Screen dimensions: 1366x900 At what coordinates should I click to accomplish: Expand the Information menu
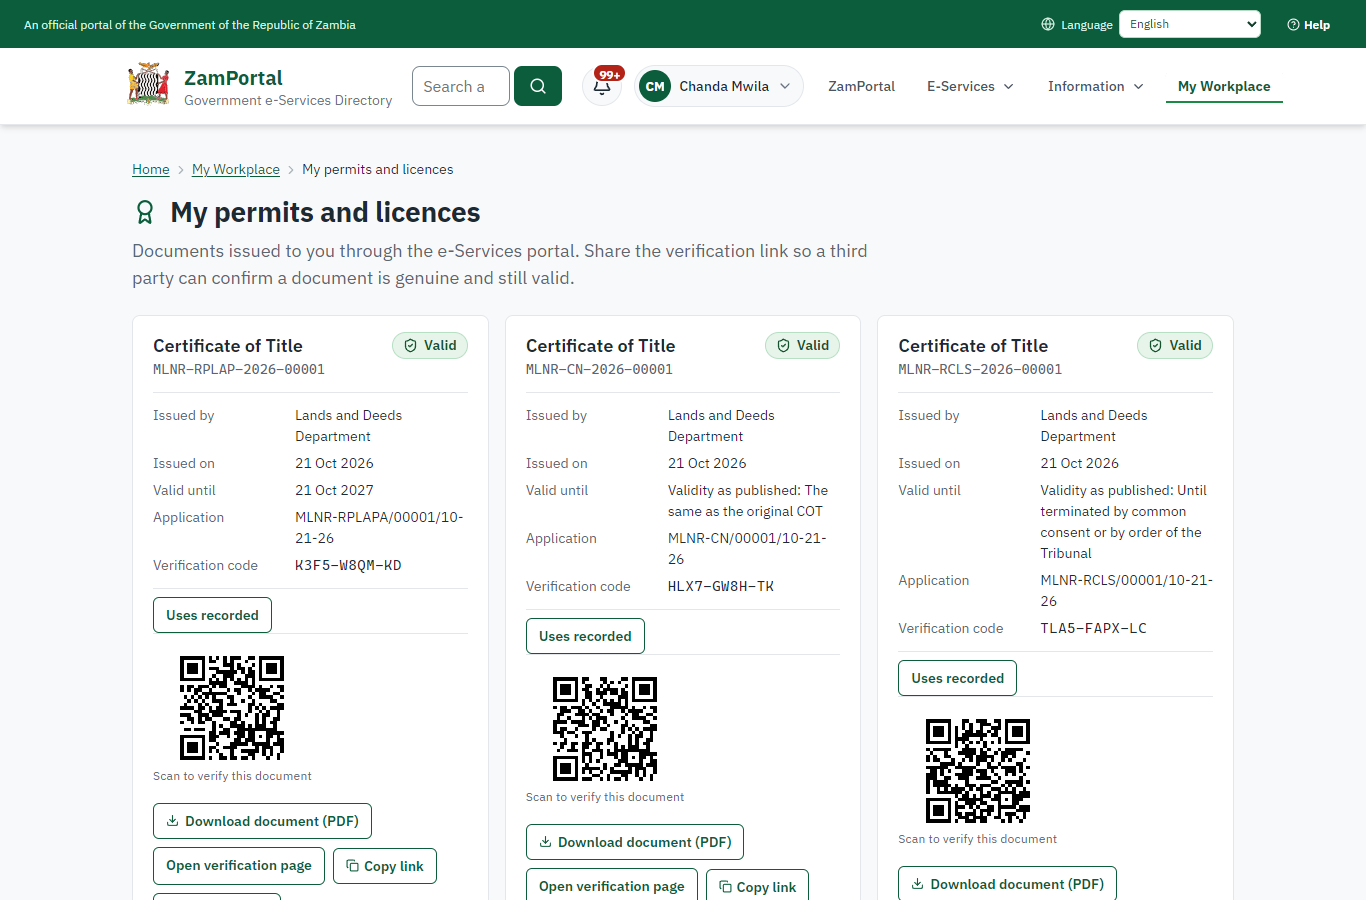1095,86
